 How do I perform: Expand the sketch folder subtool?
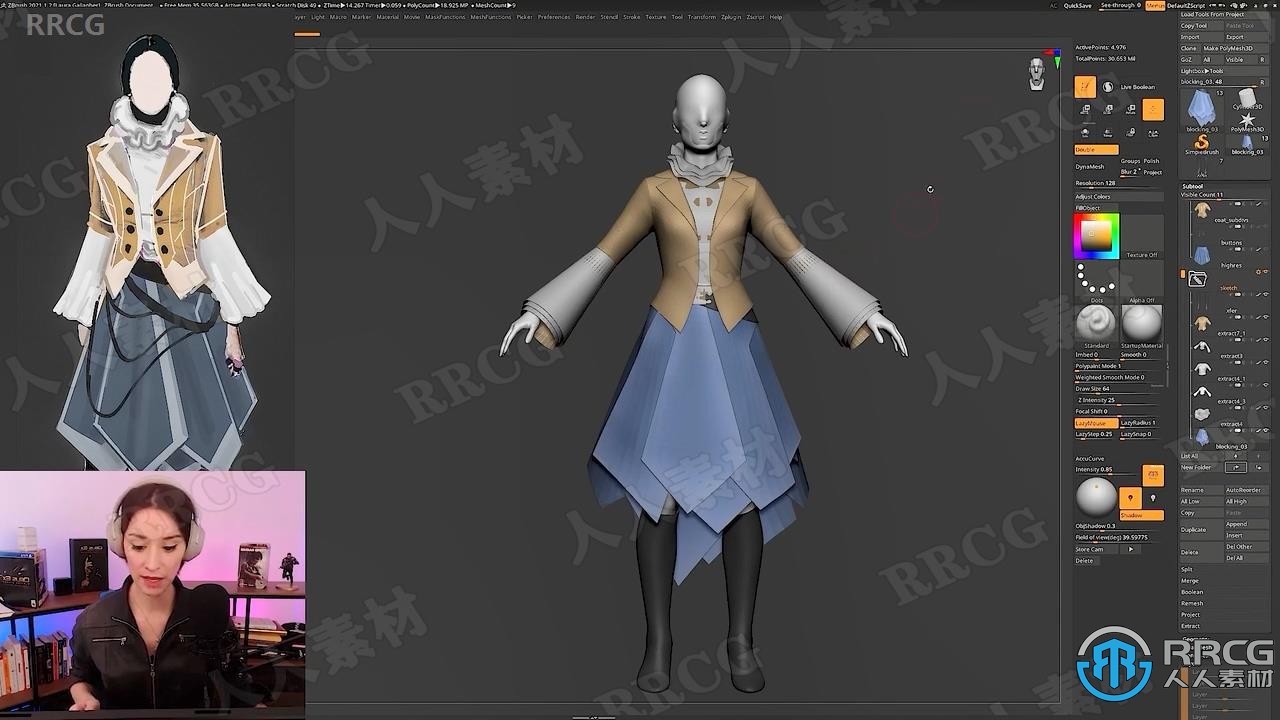pyautogui.click(x=1228, y=287)
